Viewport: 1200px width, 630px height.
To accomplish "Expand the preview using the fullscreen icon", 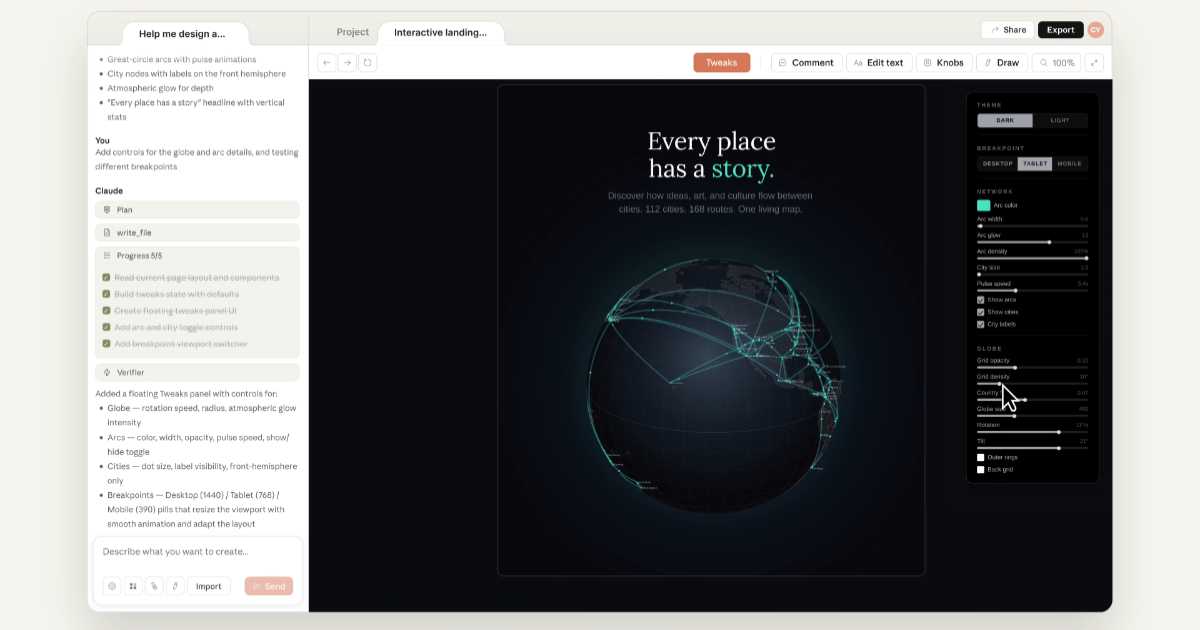I will 1094,63.
